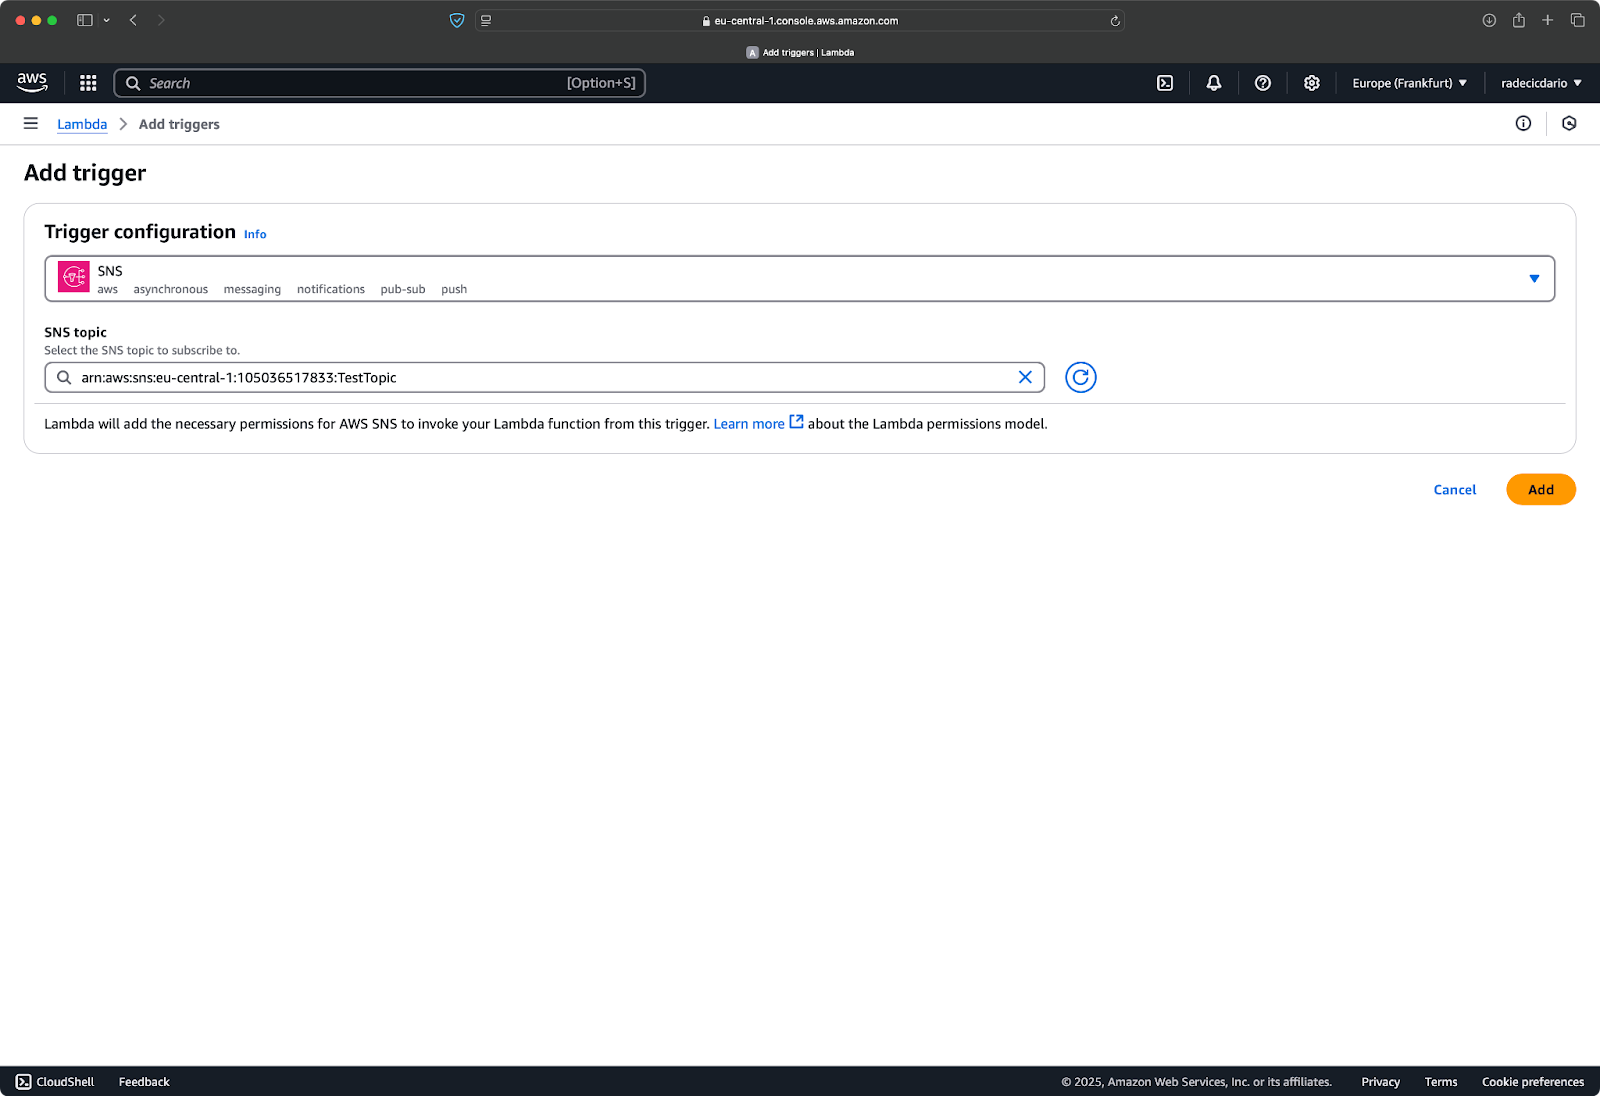
Task: Expand Safari sidebar options chevron
Action: point(107,20)
